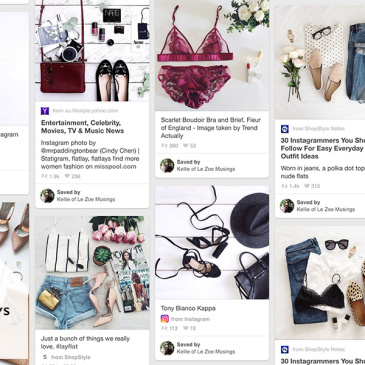Click Kellie avatar under Tony Bianco Kappa pin
Screen dimensions: 365x365
point(167,348)
